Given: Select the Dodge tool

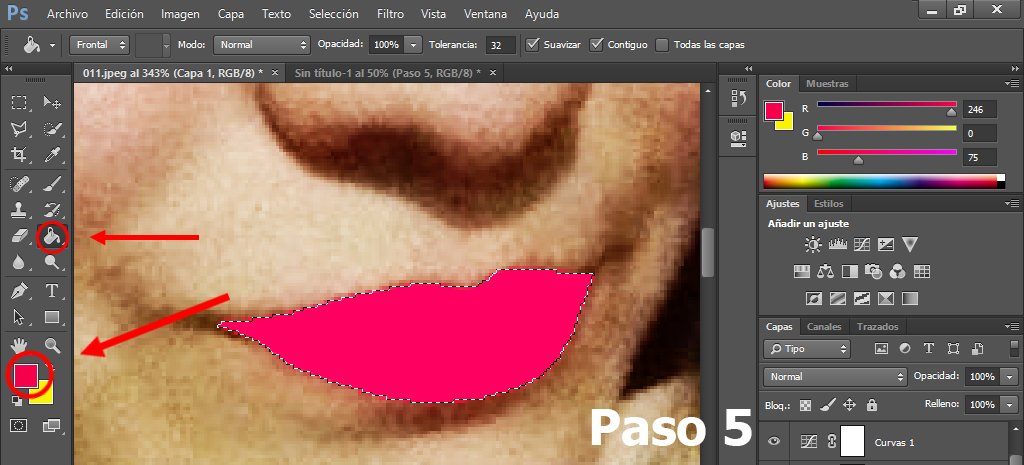Looking at the screenshot, I should [52, 263].
